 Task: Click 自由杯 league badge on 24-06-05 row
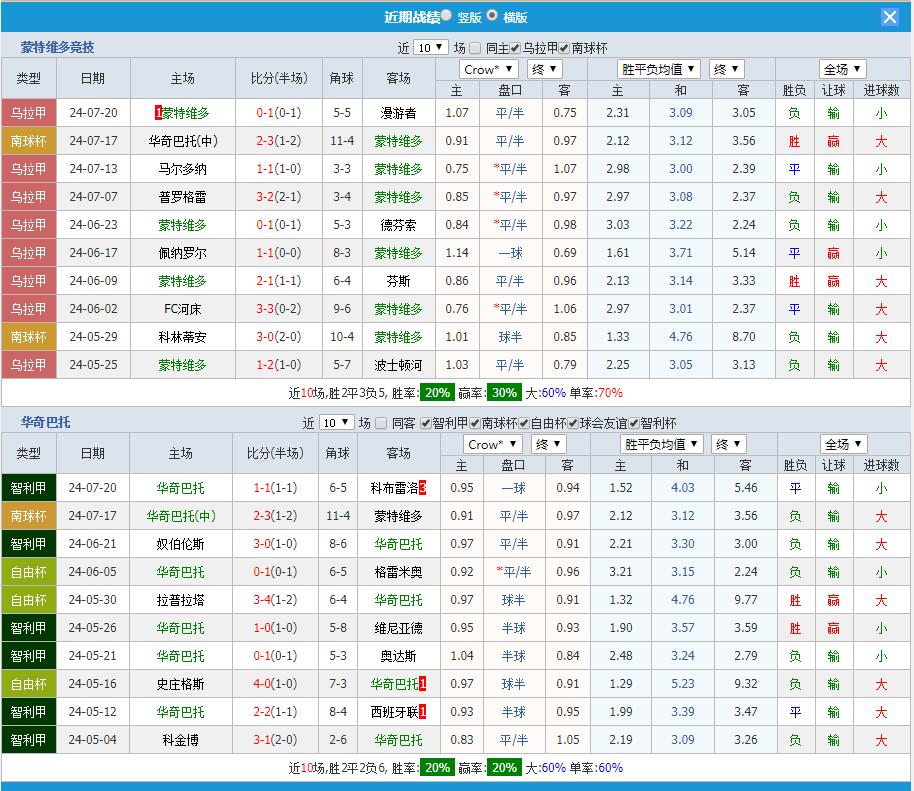click(29, 572)
